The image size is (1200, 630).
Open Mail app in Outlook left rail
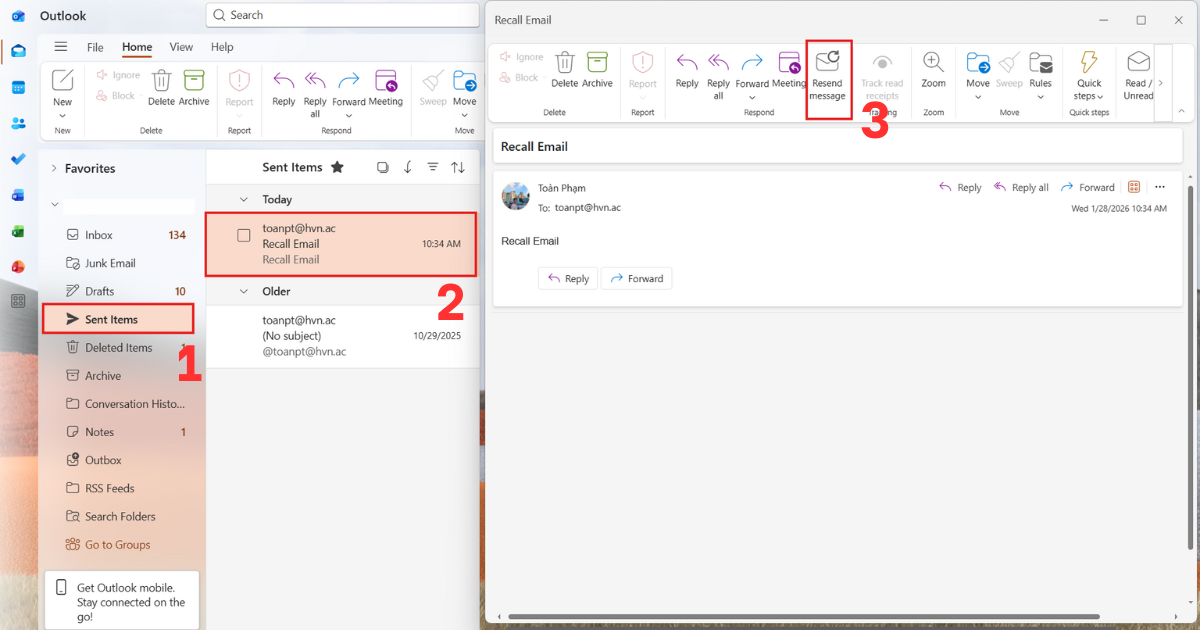(x=18, y=51)
